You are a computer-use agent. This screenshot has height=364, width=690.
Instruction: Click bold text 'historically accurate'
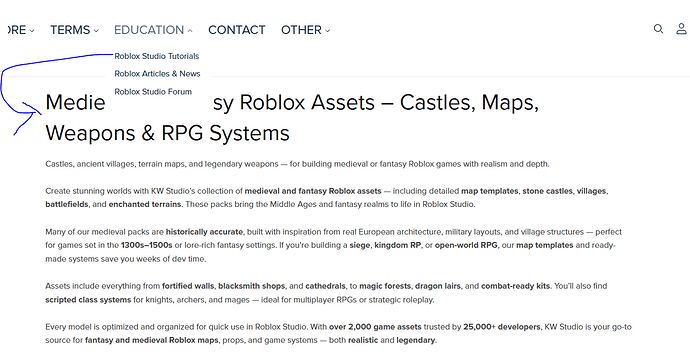(204, 232)
